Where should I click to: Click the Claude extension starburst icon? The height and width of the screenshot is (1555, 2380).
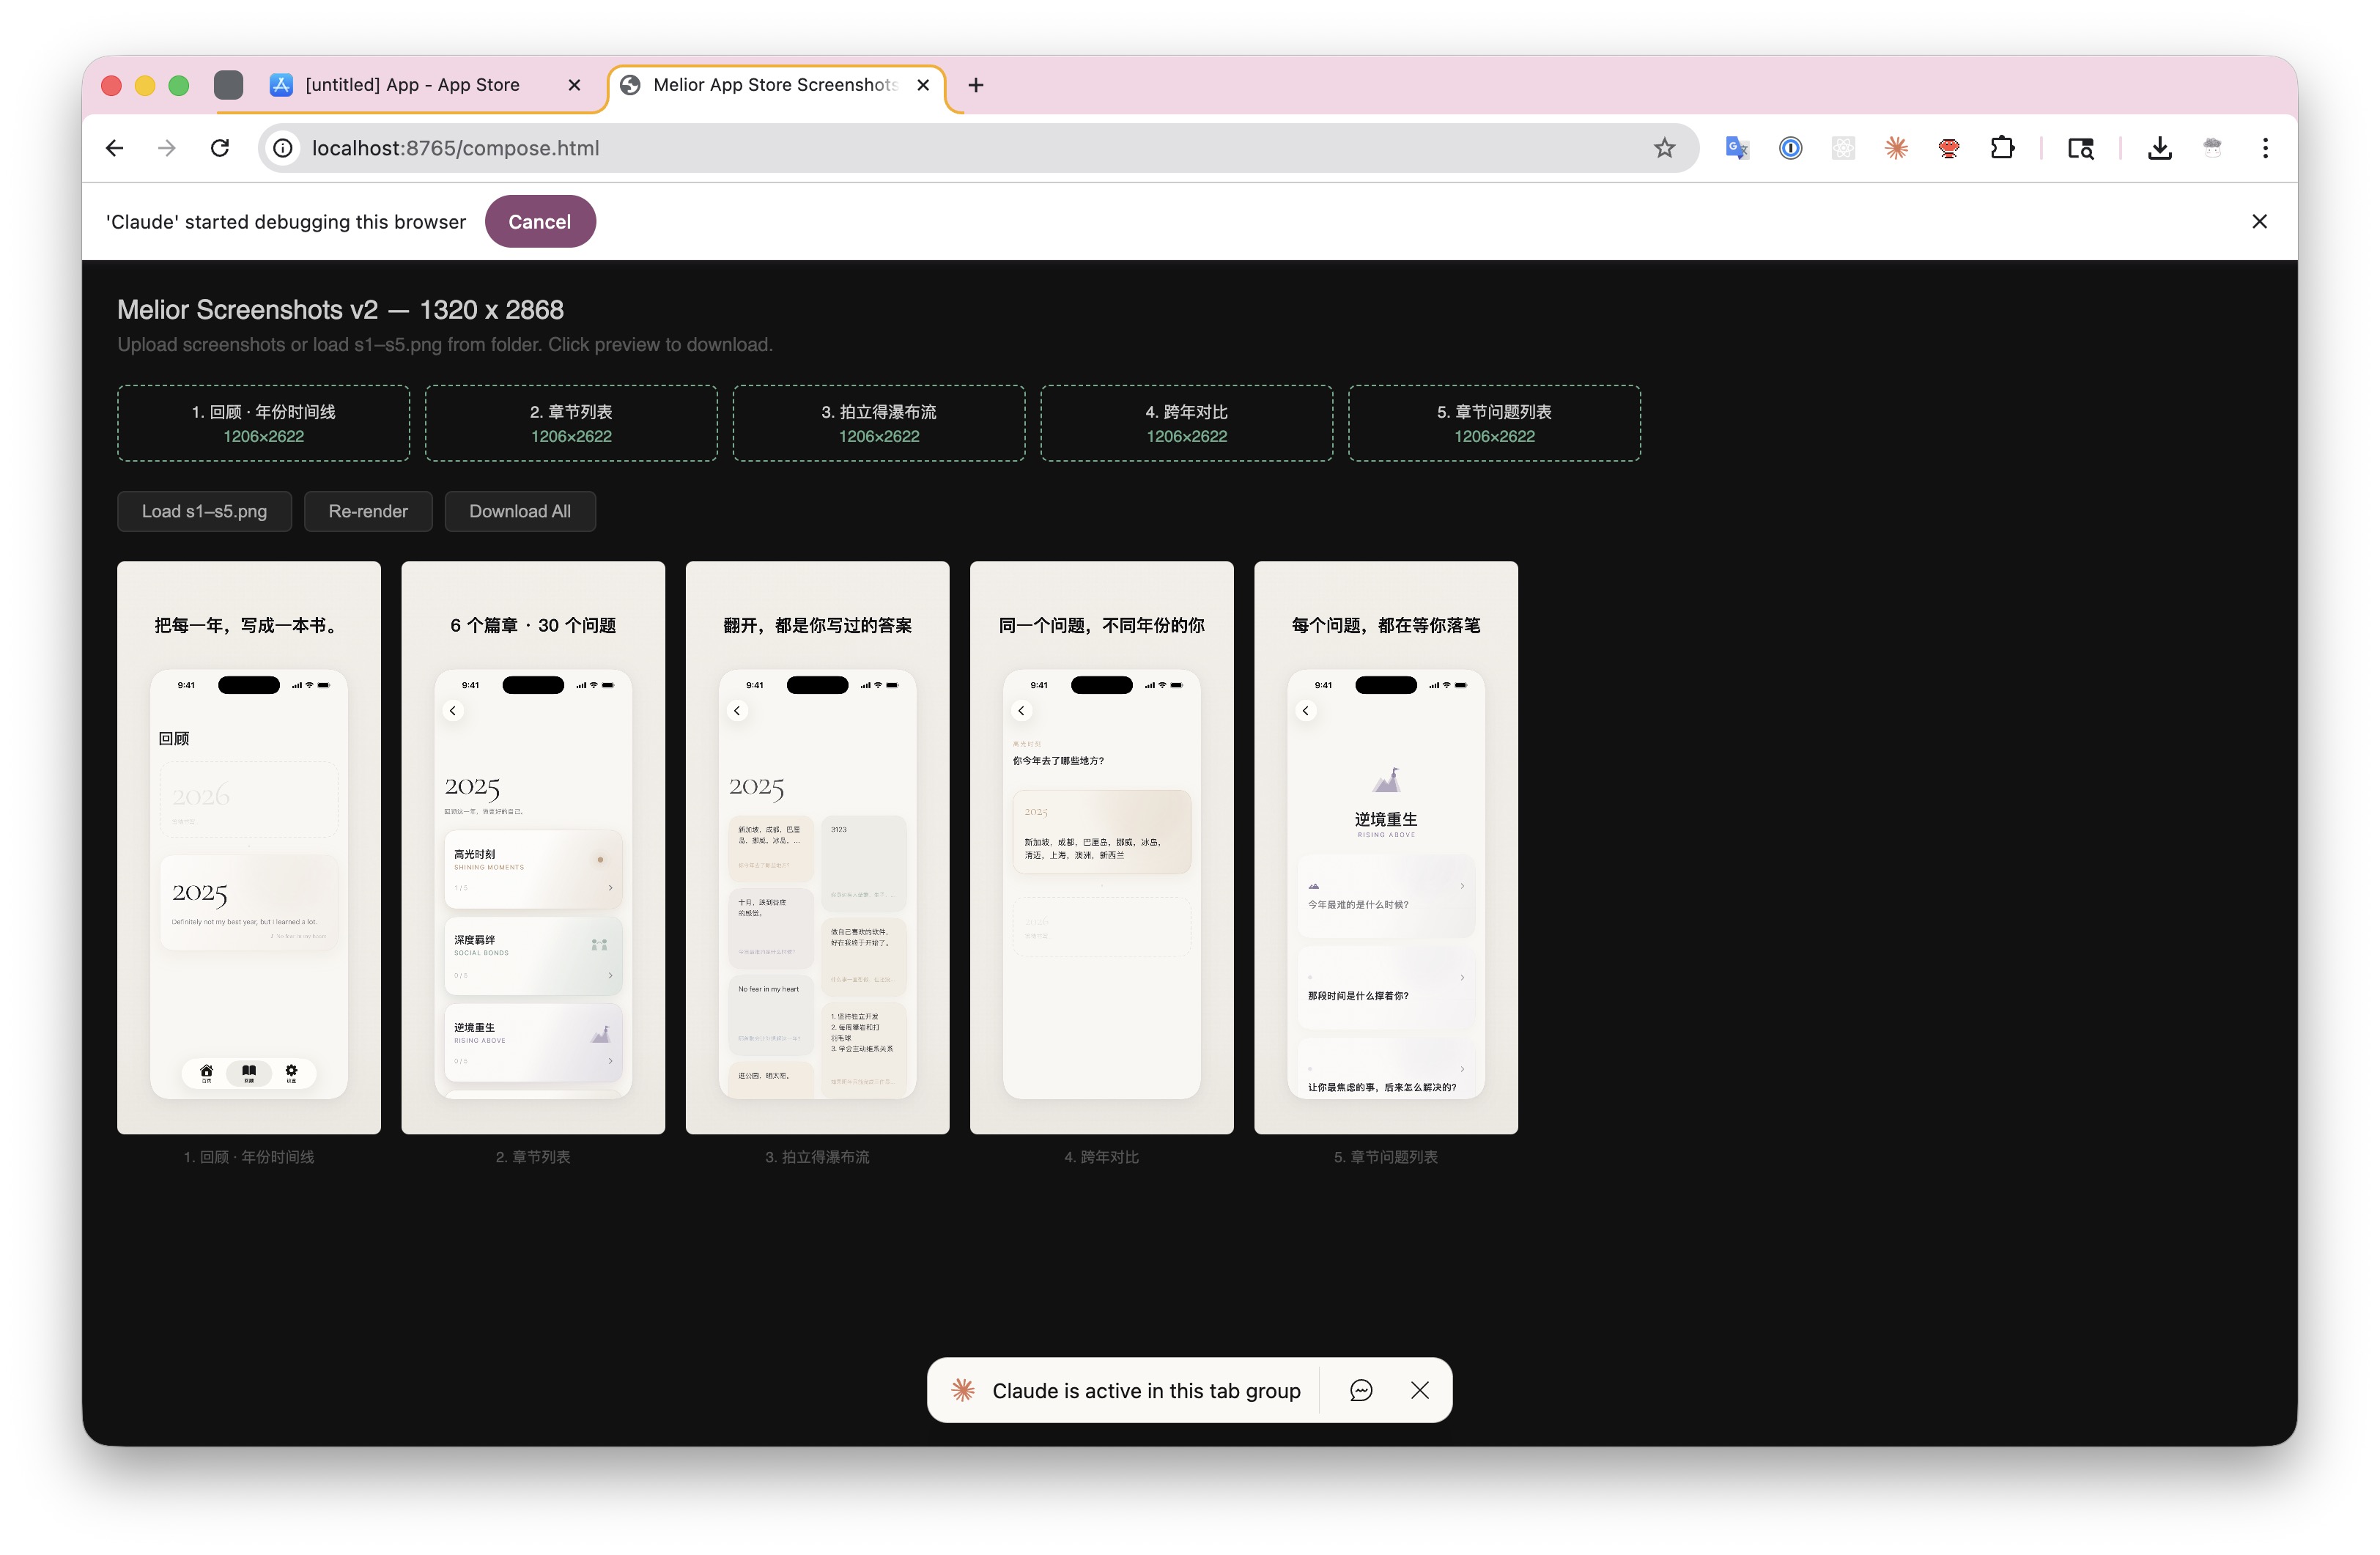pyautogui.click(x=1896, y=148)
